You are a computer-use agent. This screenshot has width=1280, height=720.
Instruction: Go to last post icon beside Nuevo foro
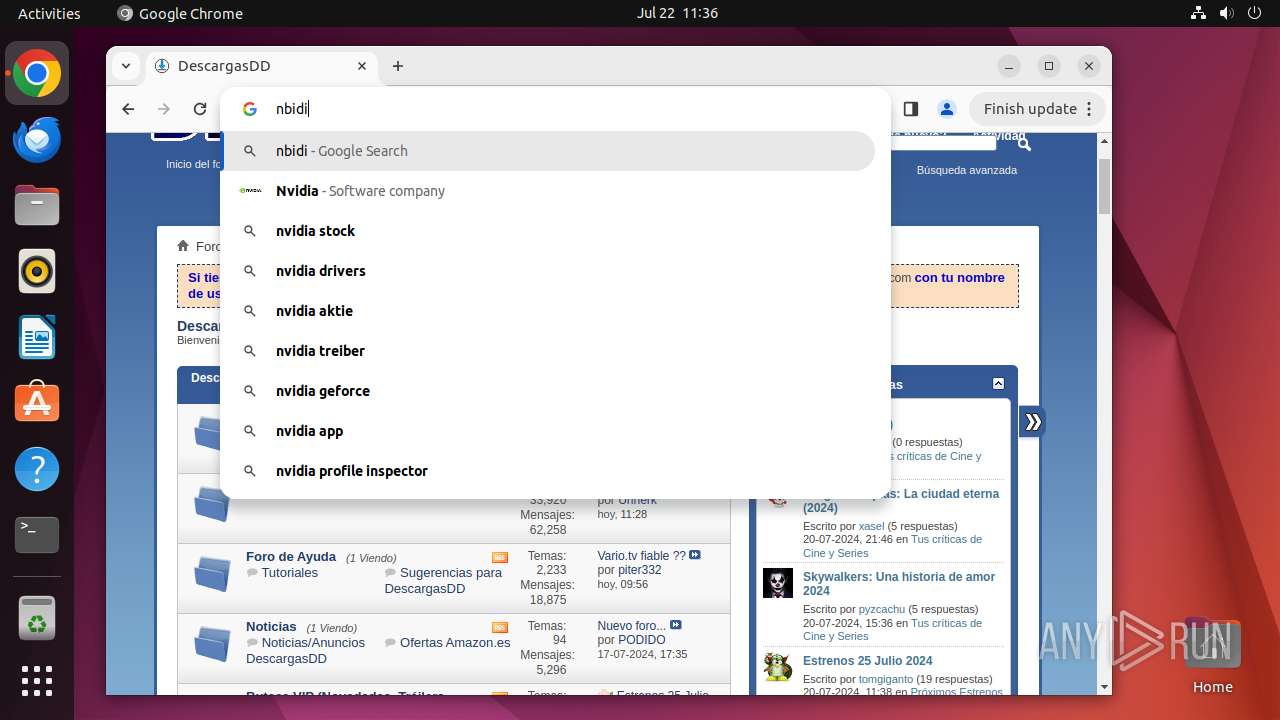click(676, 625)
